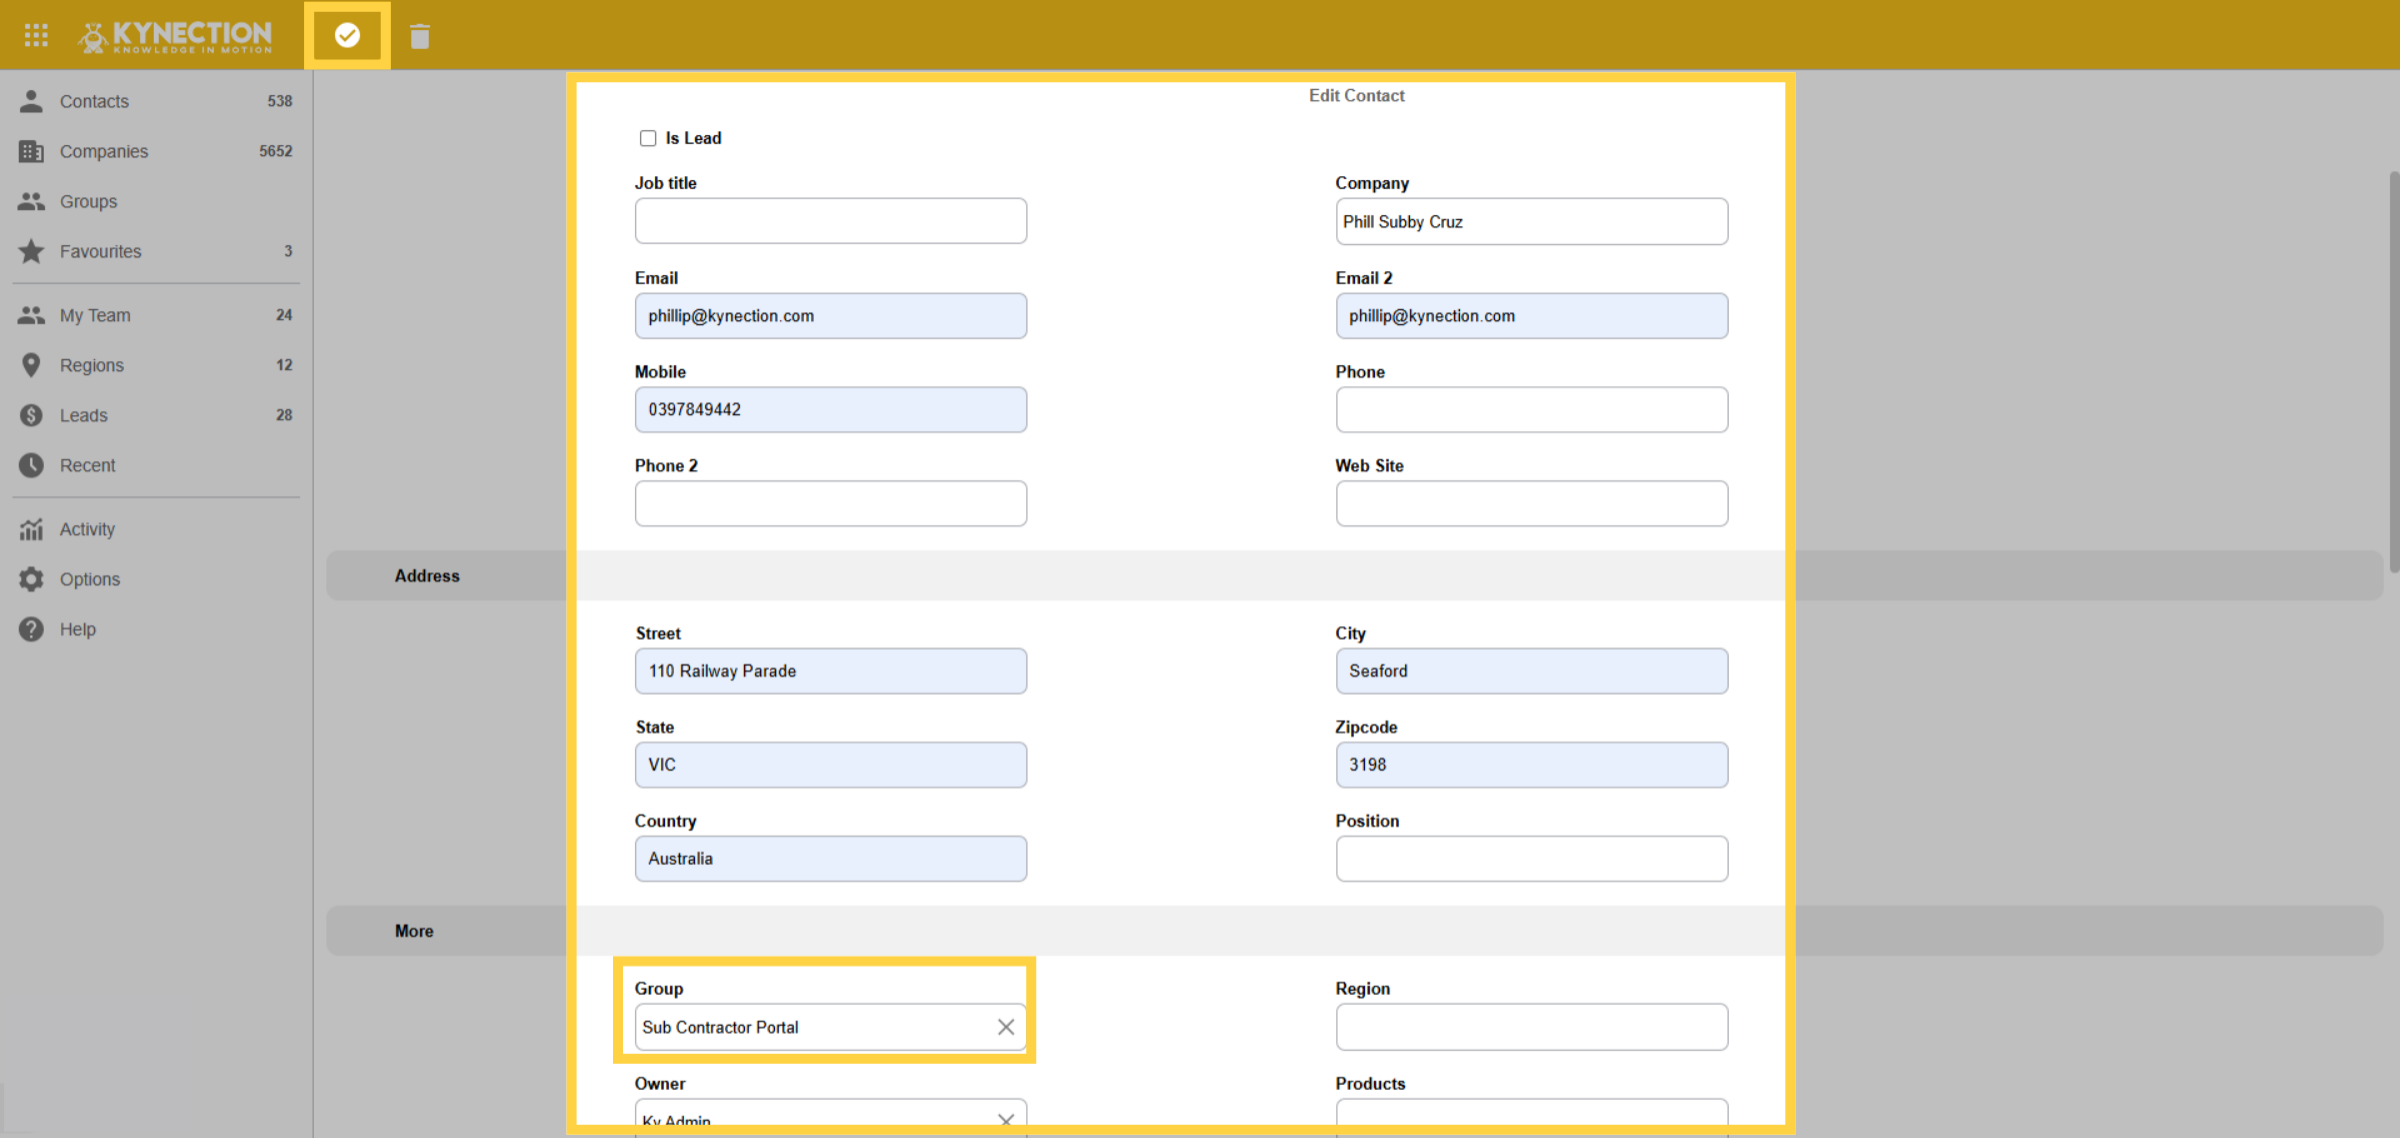The width and height of the screenshot is (2400, 1138).
Task: Click the Job title input field
Action: (x=830, y=220)
